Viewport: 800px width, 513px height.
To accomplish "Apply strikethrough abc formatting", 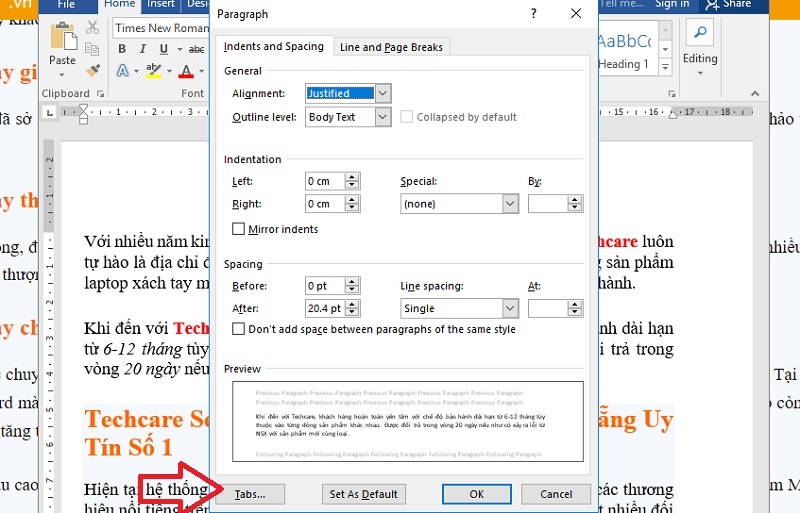I will pyautogui.click(x=196, y=50).
